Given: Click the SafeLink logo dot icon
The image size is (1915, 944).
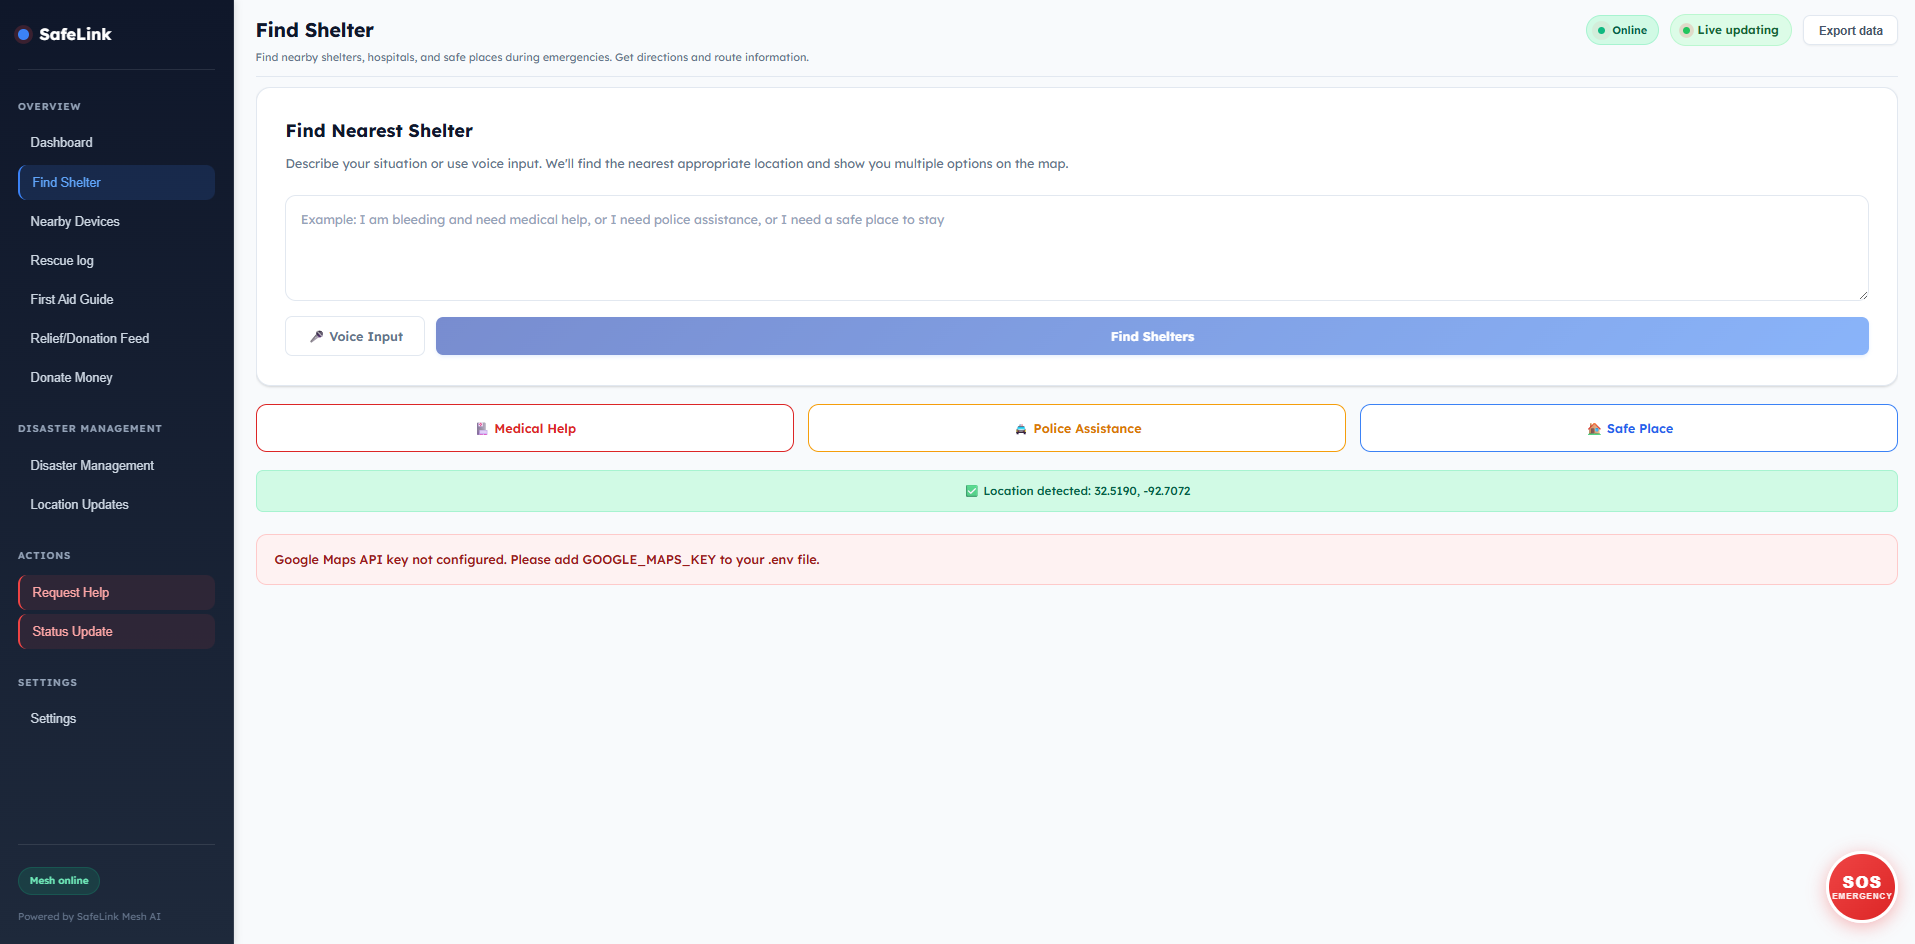Looking at the screenshot, I should 24,34.
